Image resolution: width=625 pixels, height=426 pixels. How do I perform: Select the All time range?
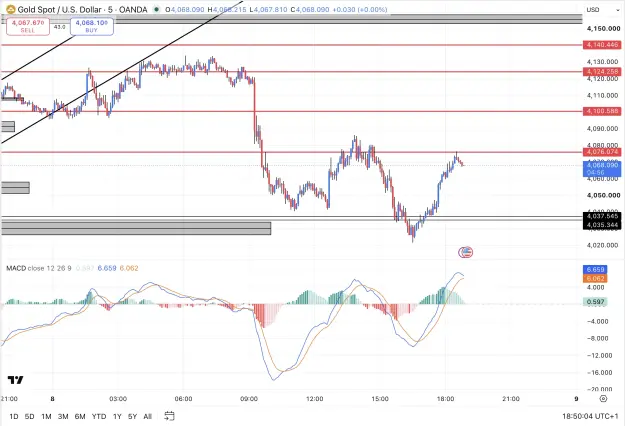pyautogui.click(x=147, y=416)
